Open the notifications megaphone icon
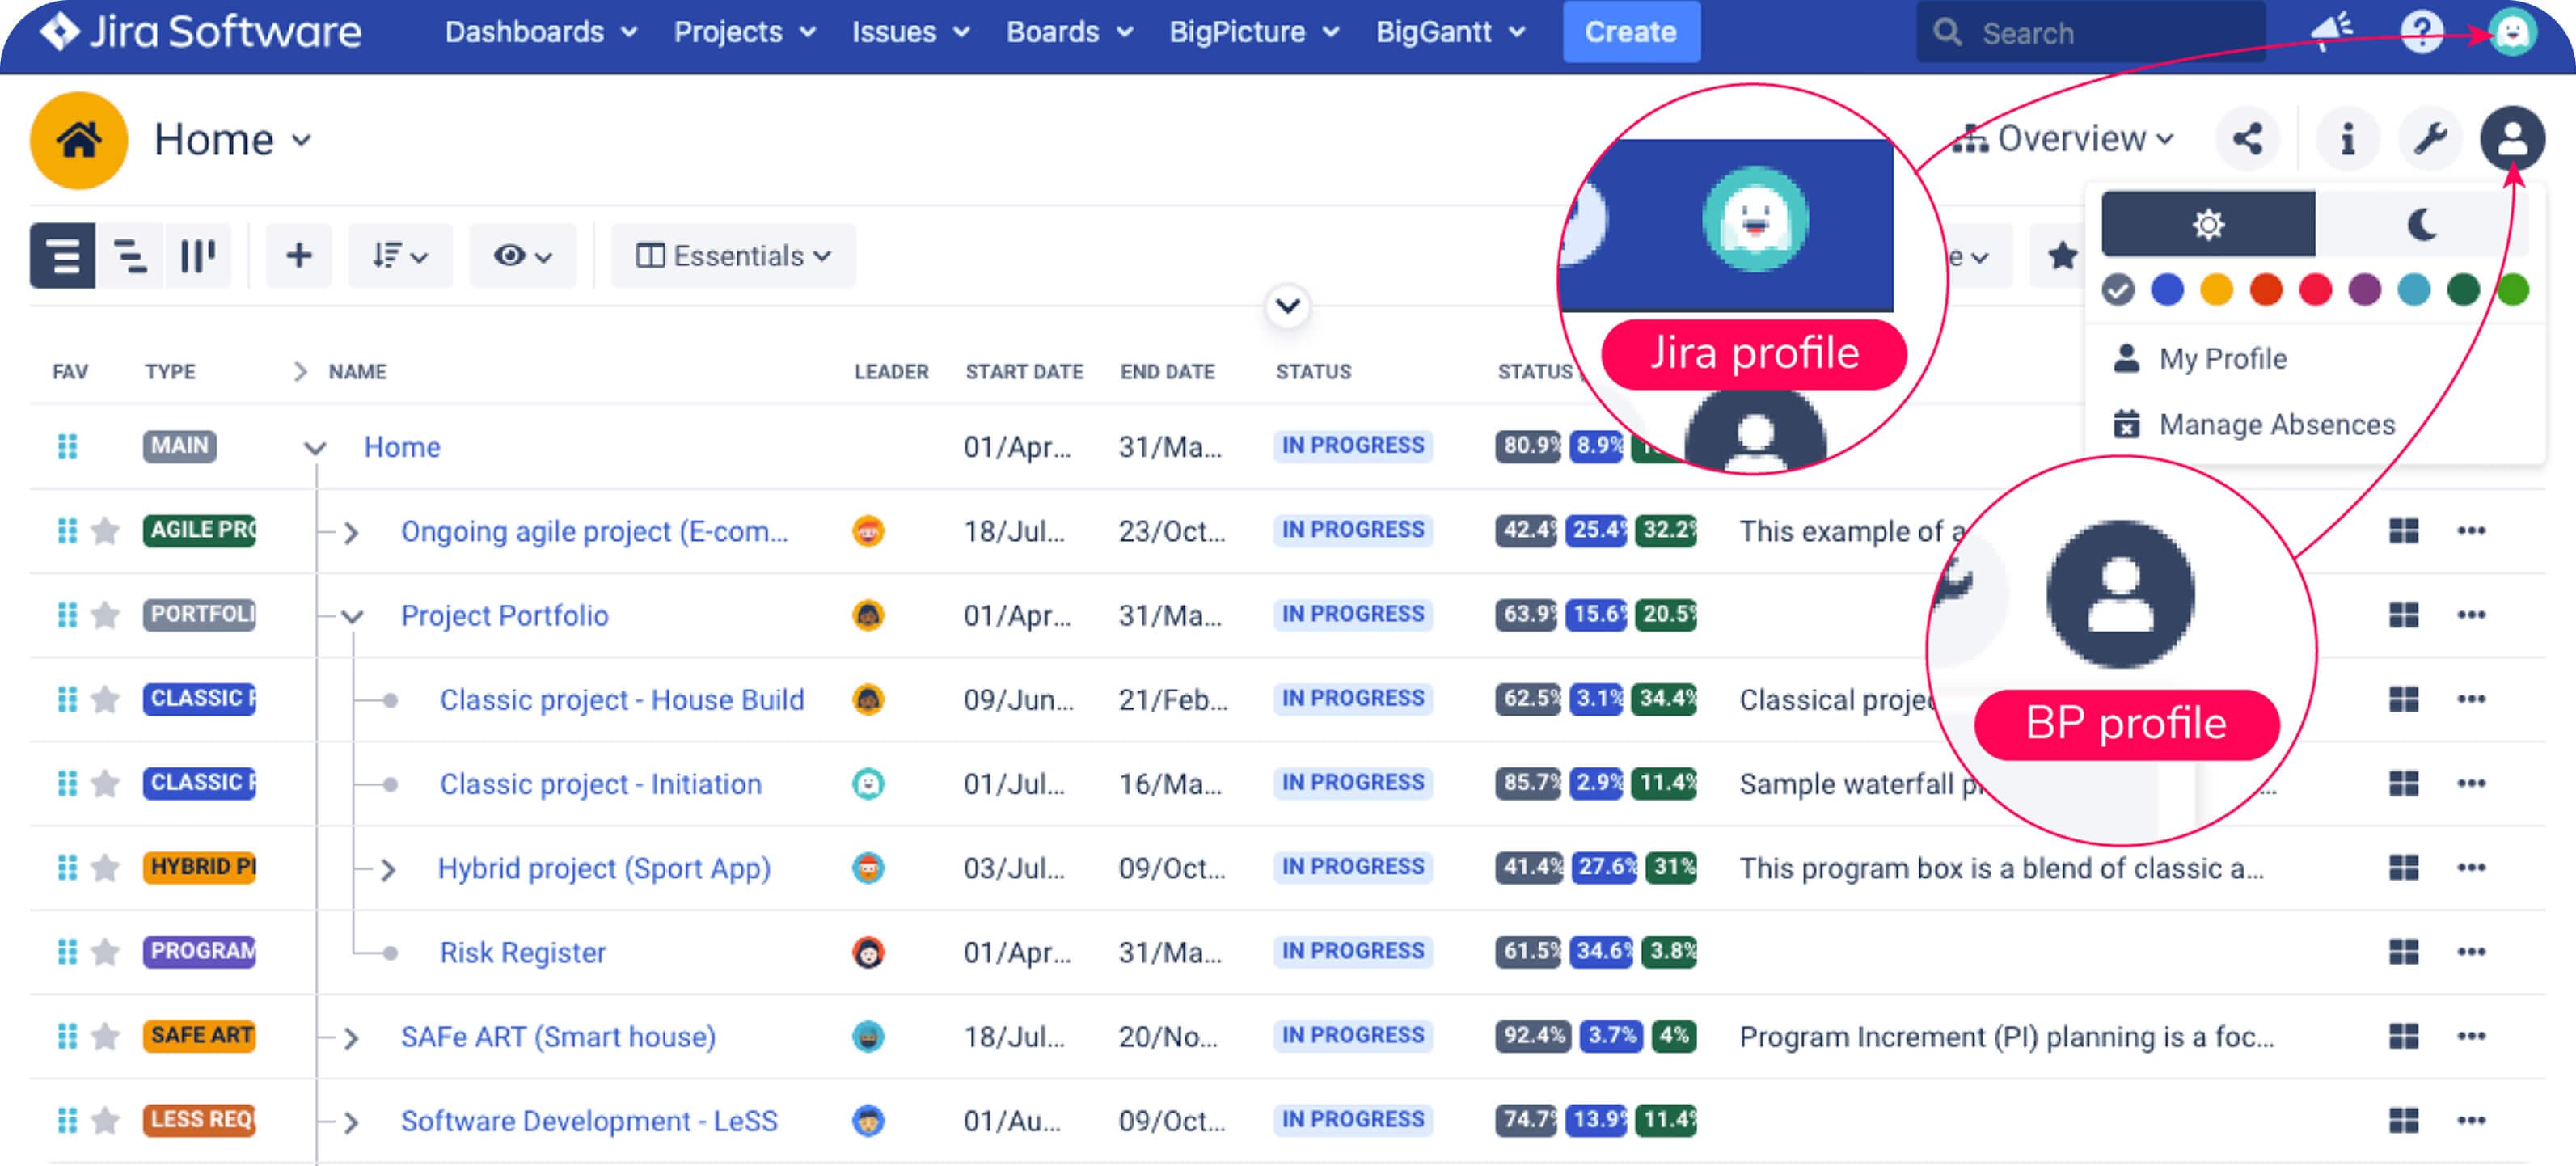 pos(2331,32)
